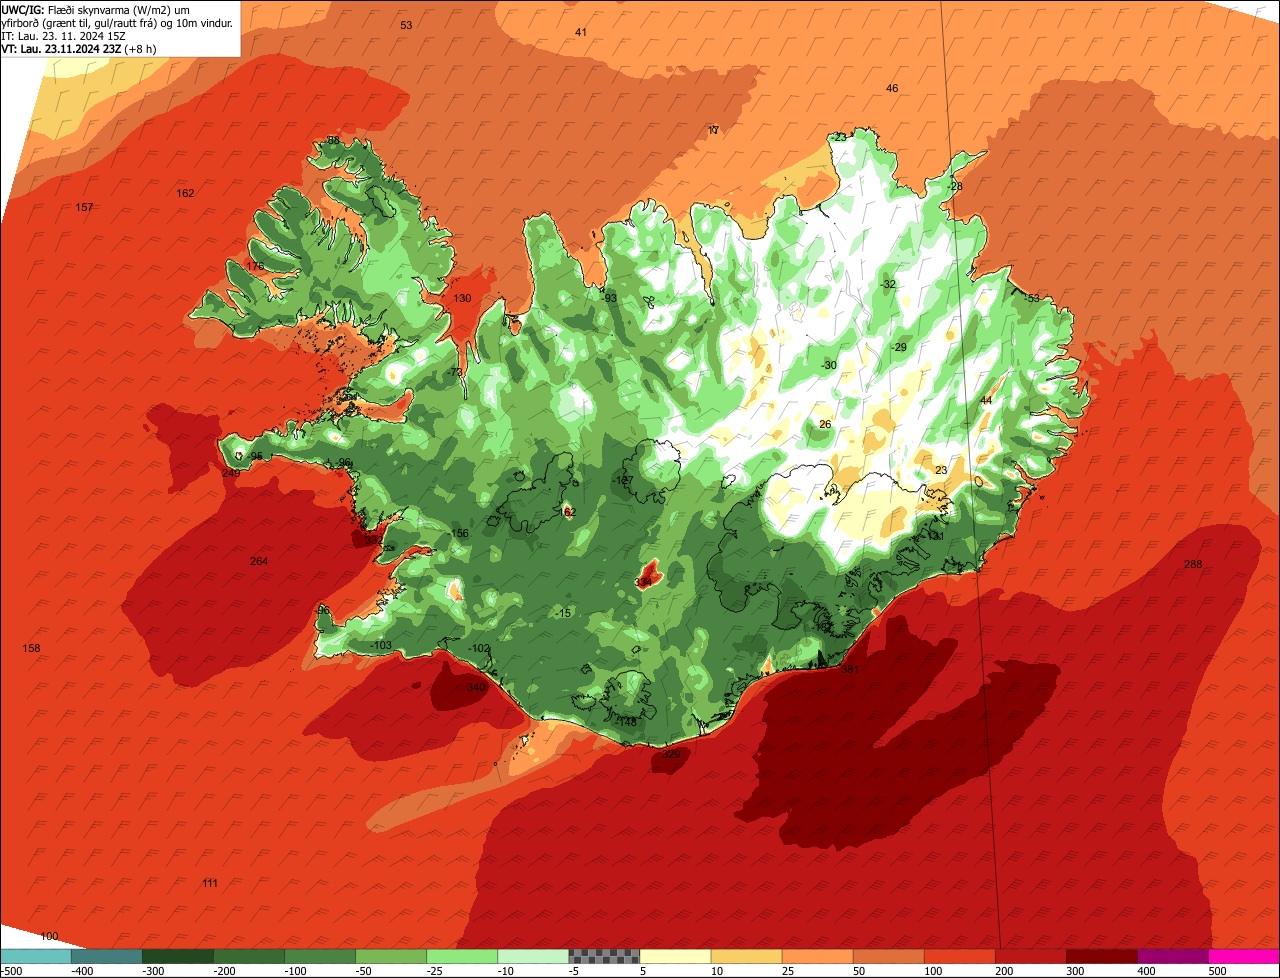Click the map value 130 in Húnaflói bay
The width and height of the screenshot is (1280, 978).
click(462, 299)
